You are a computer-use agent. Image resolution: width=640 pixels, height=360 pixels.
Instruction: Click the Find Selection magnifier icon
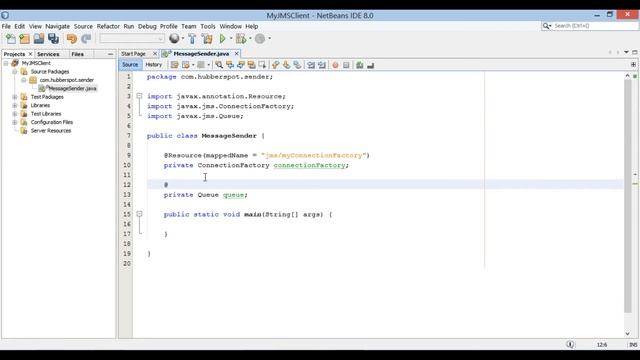pos(219,65)
